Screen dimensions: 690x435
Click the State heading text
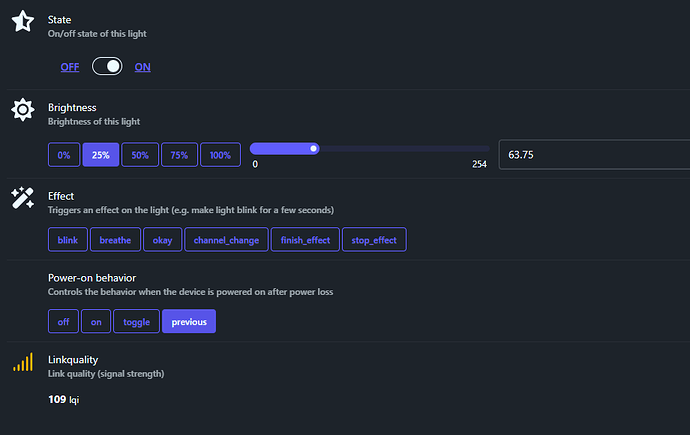click(59, 20)
